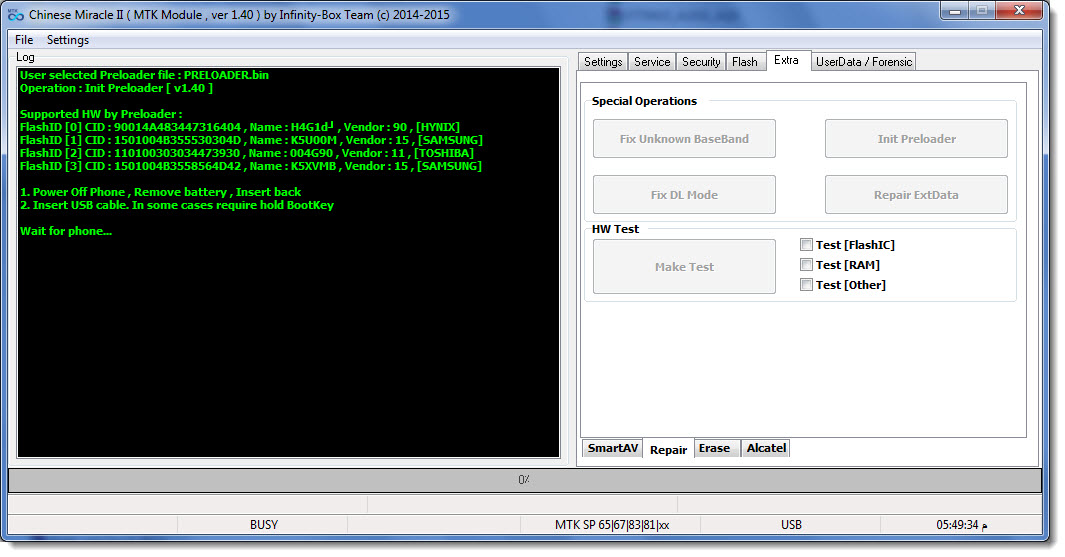Click the 05:49:34 clock in status bar
Screen dimensions: 1065x557
click(x=962, y=524)
